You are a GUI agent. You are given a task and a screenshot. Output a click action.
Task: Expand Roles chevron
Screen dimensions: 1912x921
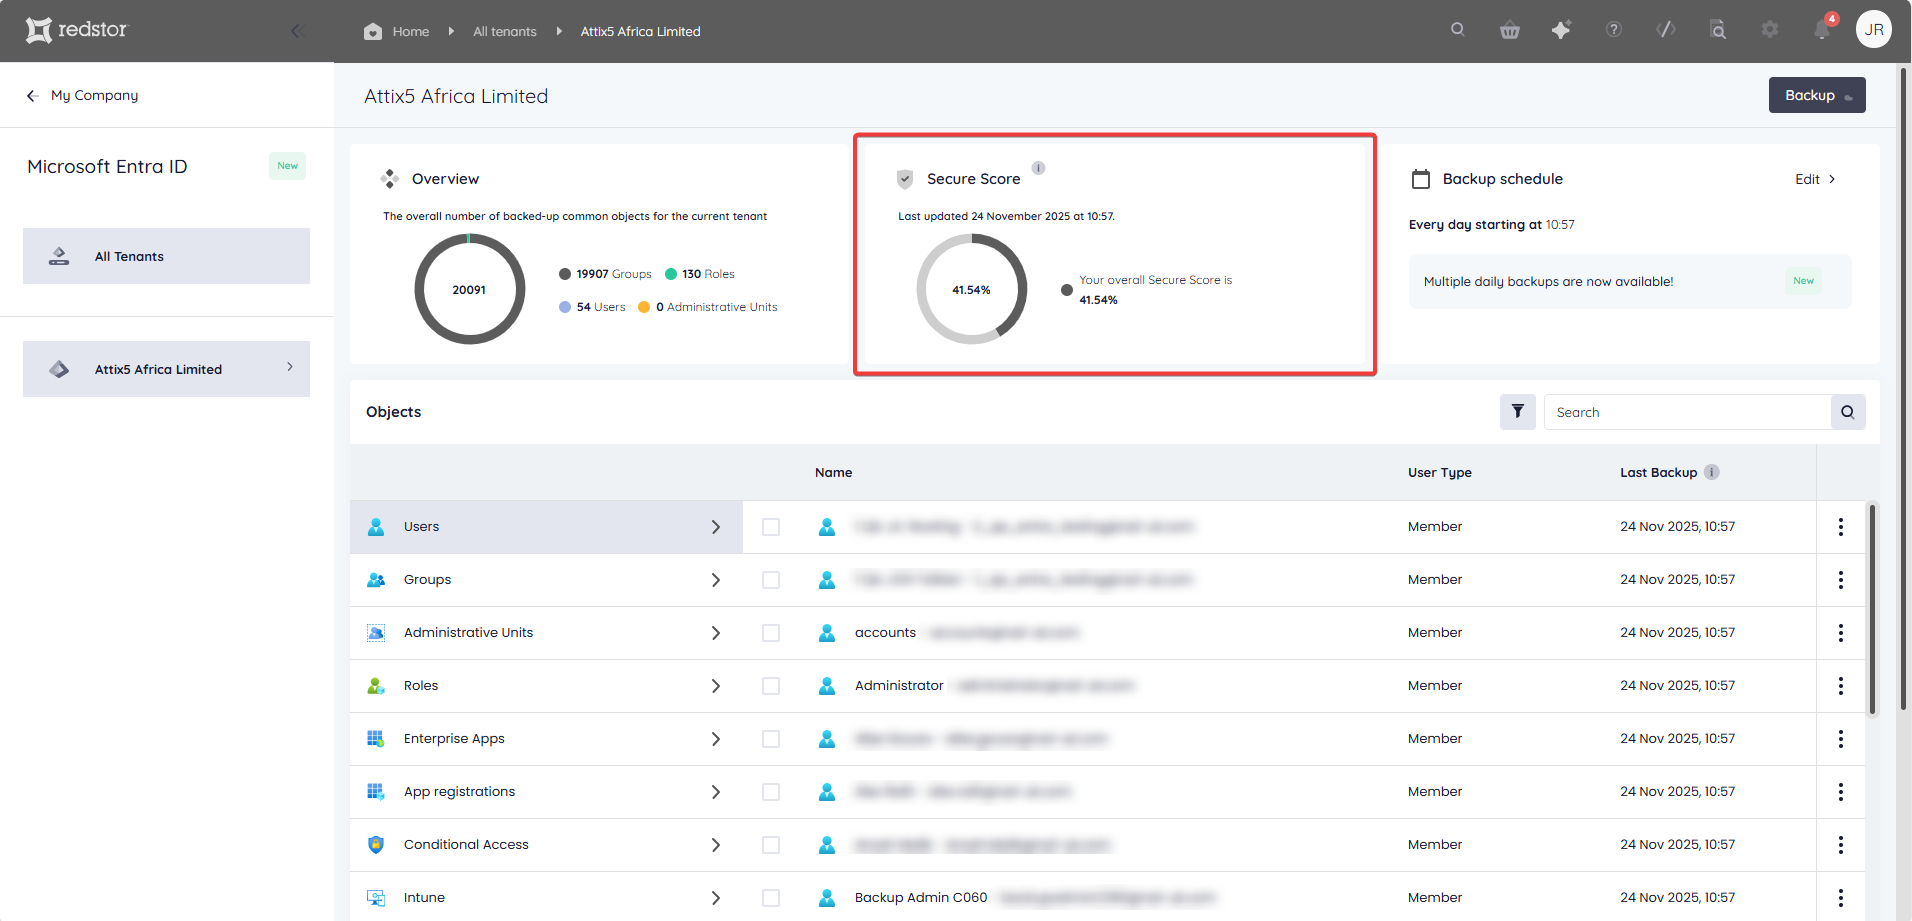pos(716,686)
